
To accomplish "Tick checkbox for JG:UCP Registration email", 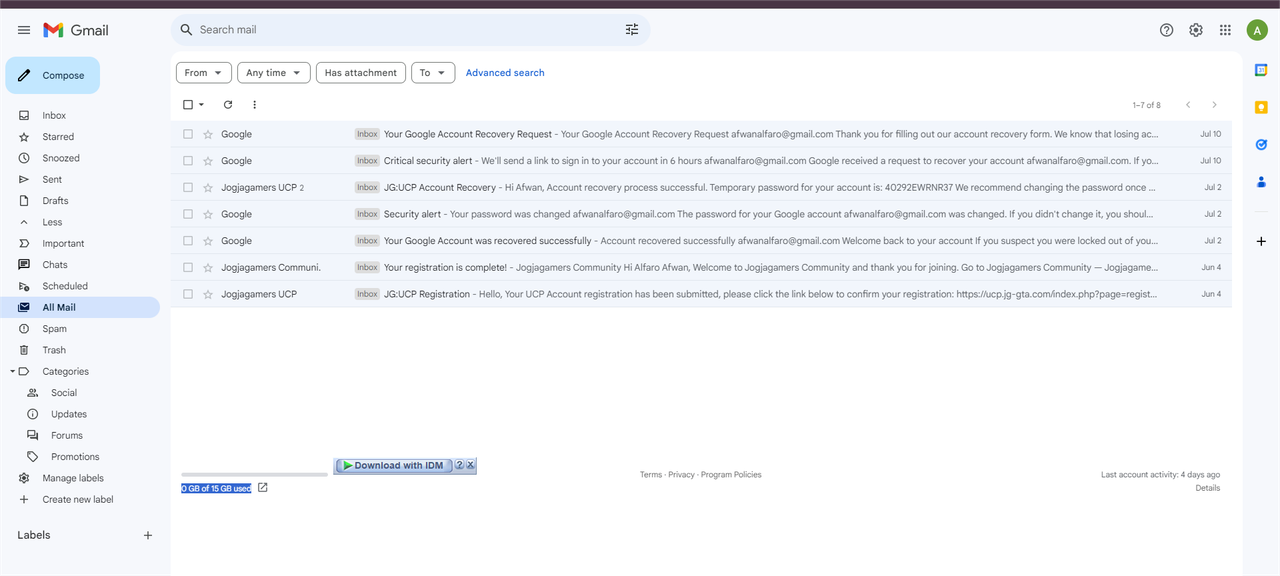I will [x=188, y=294].
